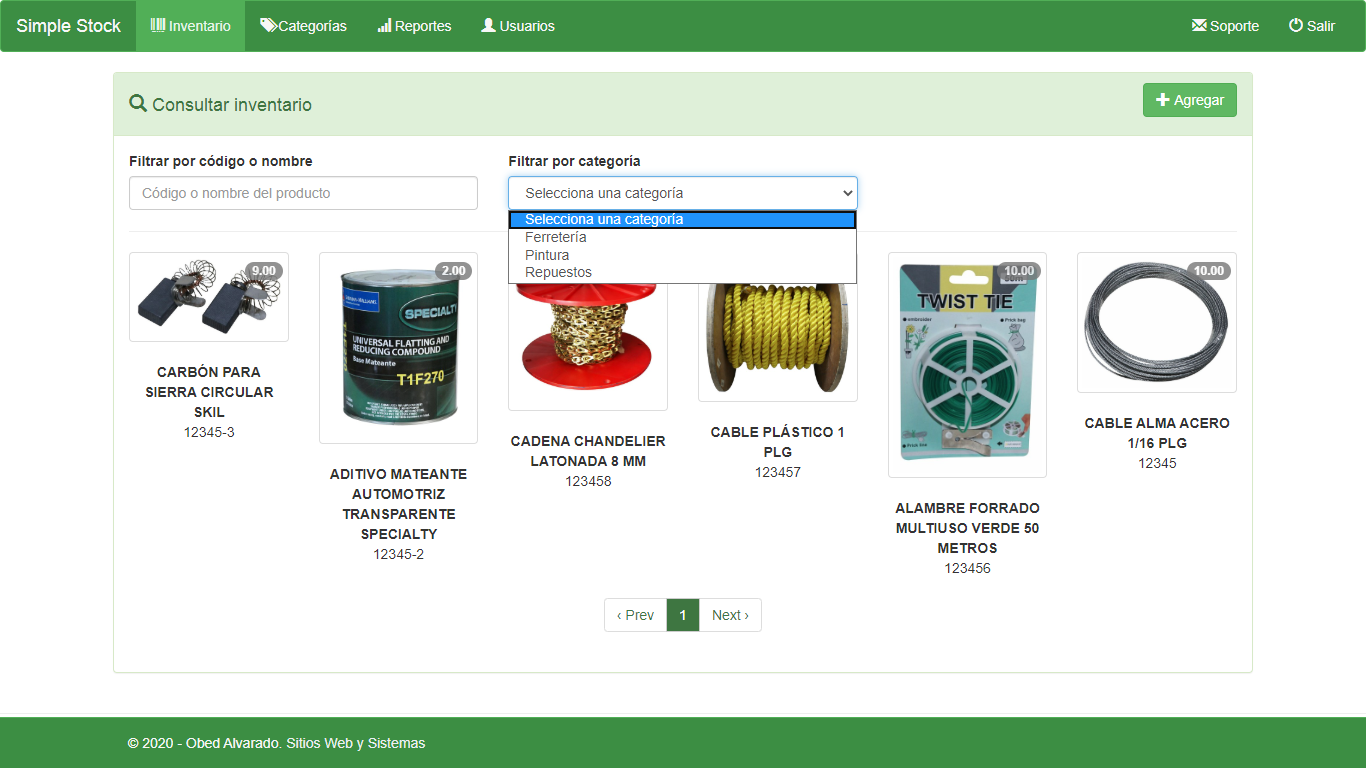This screenshot has height=768, width=1366.
Task: Click the product code 123457
Action: coord(778,472)
